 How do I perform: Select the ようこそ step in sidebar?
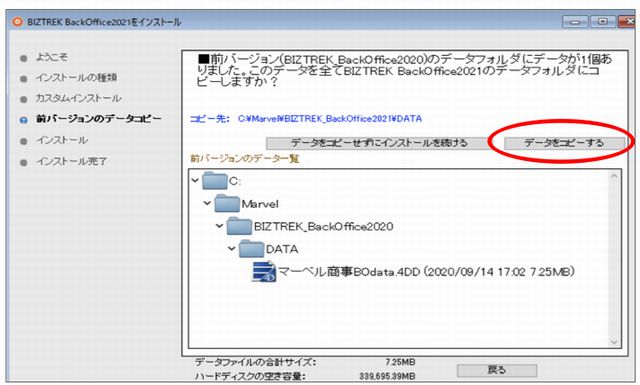click(x=51, y=57)
